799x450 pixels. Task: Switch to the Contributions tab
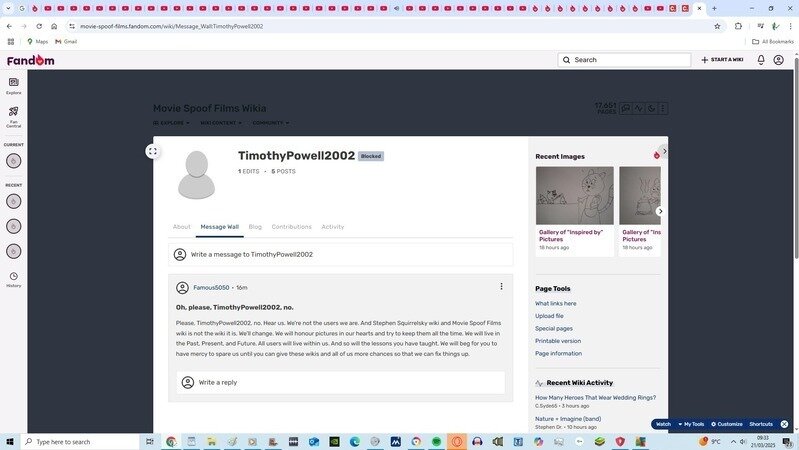click(x=291, y=227)
